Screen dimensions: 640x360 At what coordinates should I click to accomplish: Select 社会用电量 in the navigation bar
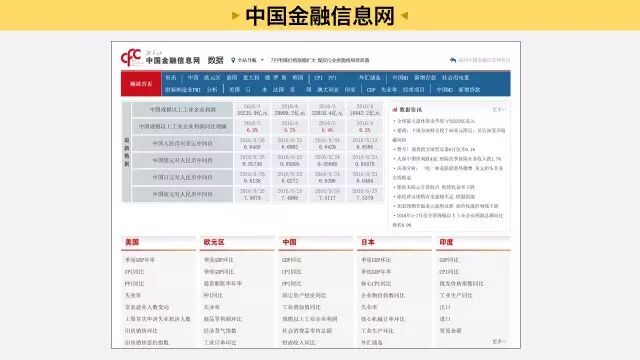click(x=456, y=78)
